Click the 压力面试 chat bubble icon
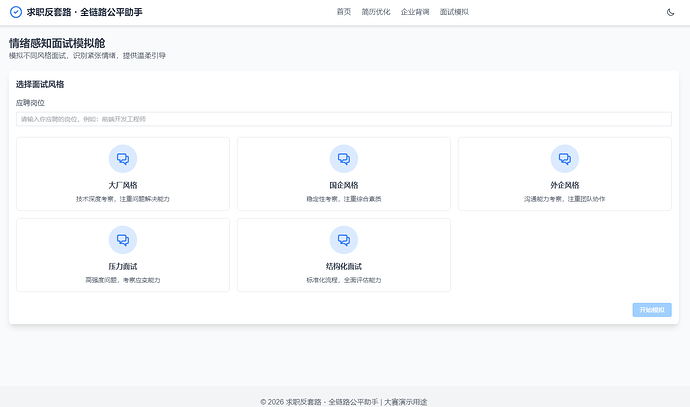This screenshot has height=407, width=690. pos(123,240)
